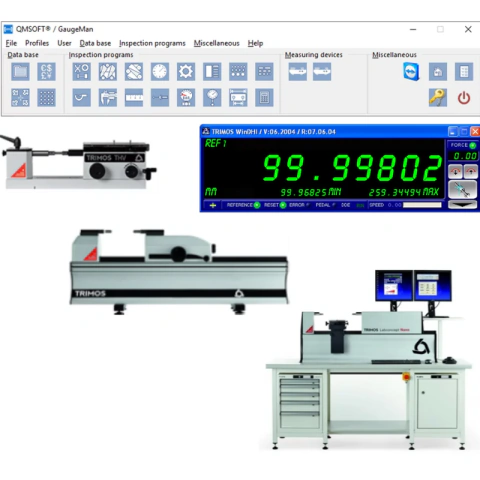480x480 pixels.
Task: Open the ruler scale inspection program
Action: pos(134,98)
